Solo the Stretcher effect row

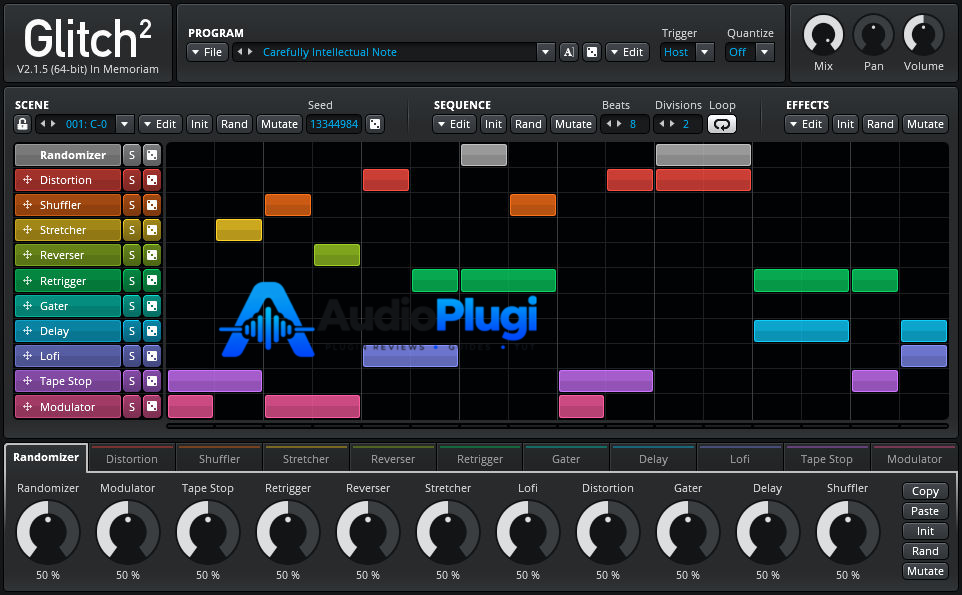tap(132, 230)
